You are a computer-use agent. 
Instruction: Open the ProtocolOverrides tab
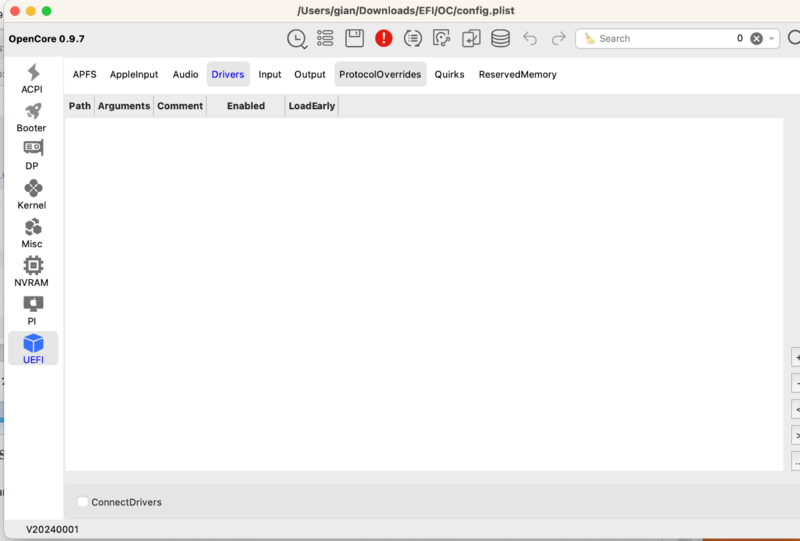tap(380, 75)
